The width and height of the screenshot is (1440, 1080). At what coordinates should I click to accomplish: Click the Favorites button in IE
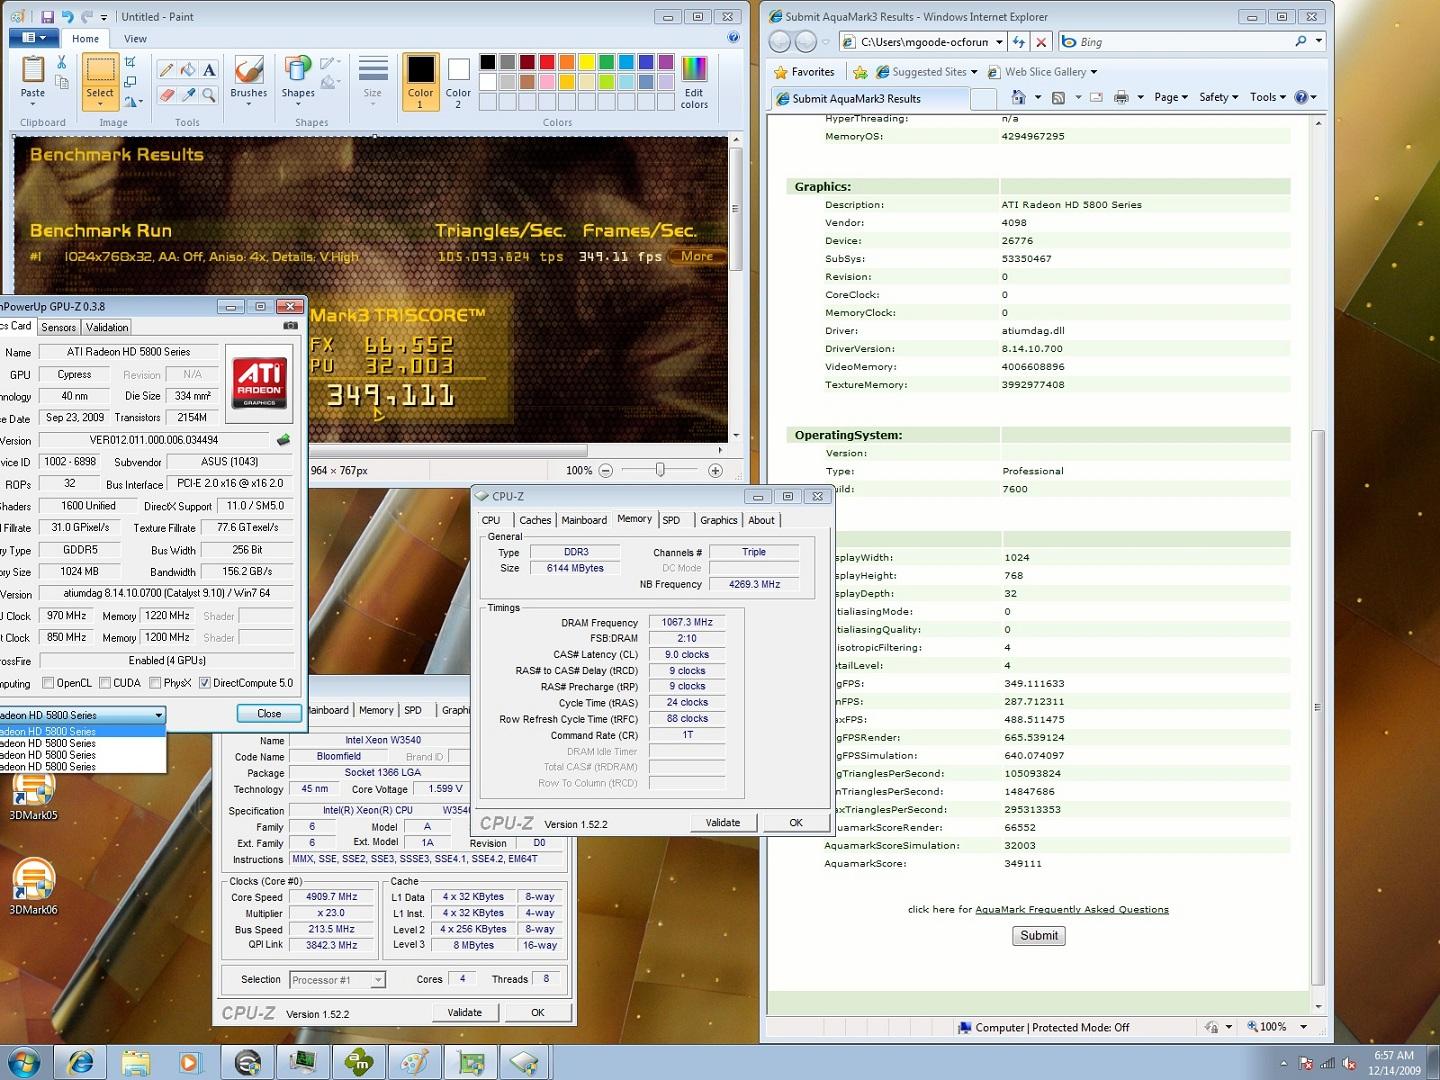(804, 72)
